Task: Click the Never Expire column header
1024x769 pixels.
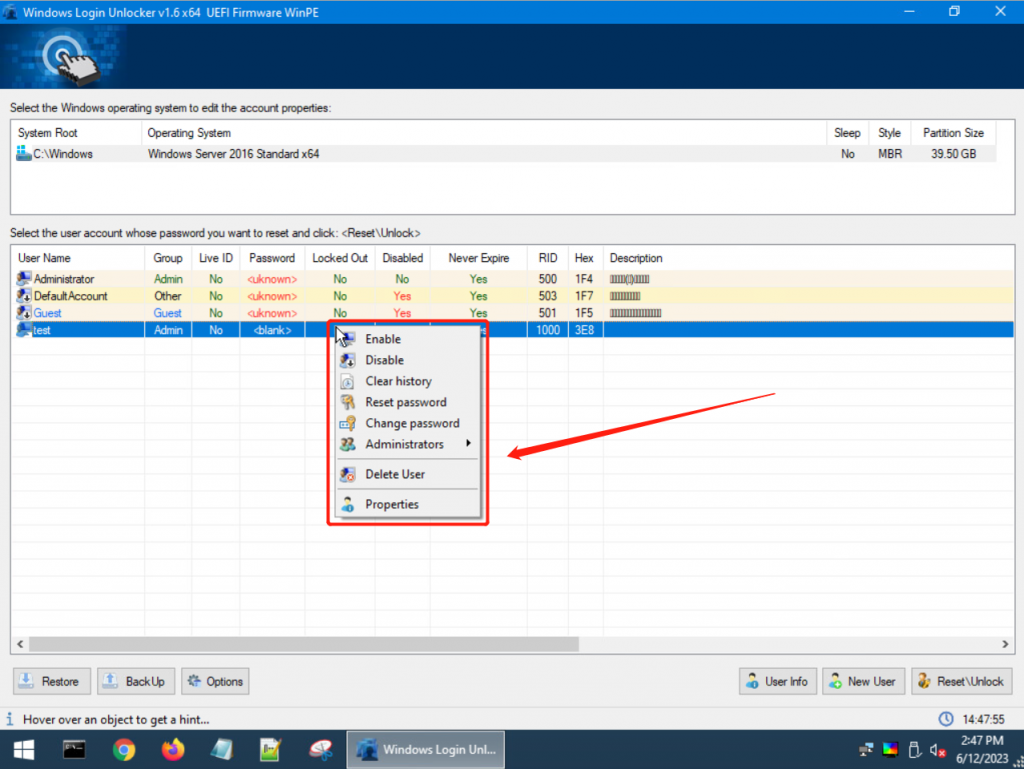Action: click(478, 258)
